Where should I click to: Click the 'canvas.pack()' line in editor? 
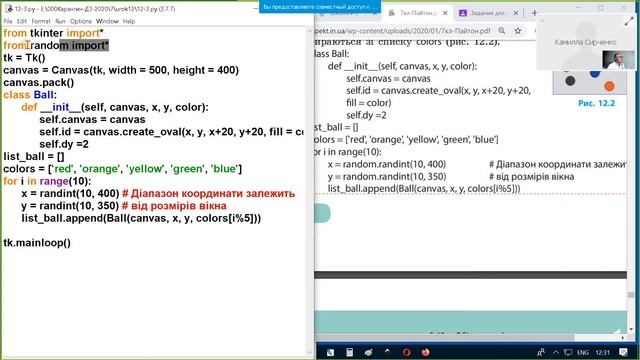tap(39, 82)
